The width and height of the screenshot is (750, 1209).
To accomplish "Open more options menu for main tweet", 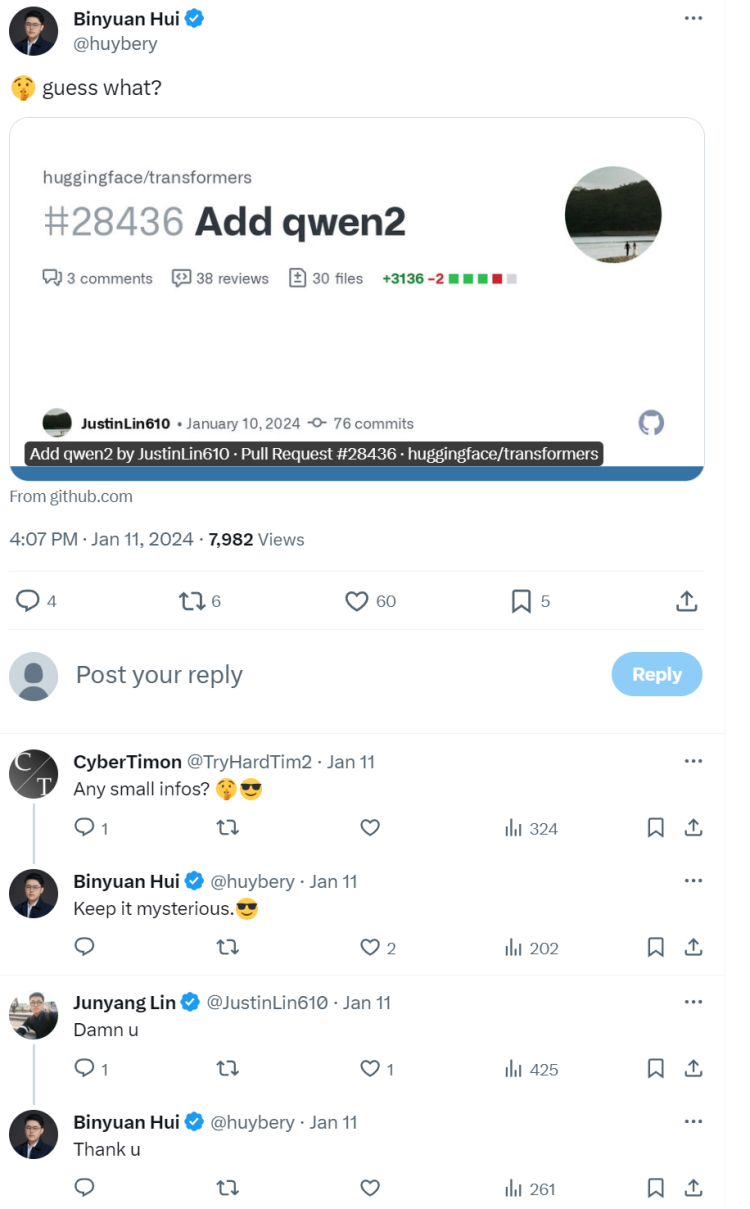I will click(693, 19).
